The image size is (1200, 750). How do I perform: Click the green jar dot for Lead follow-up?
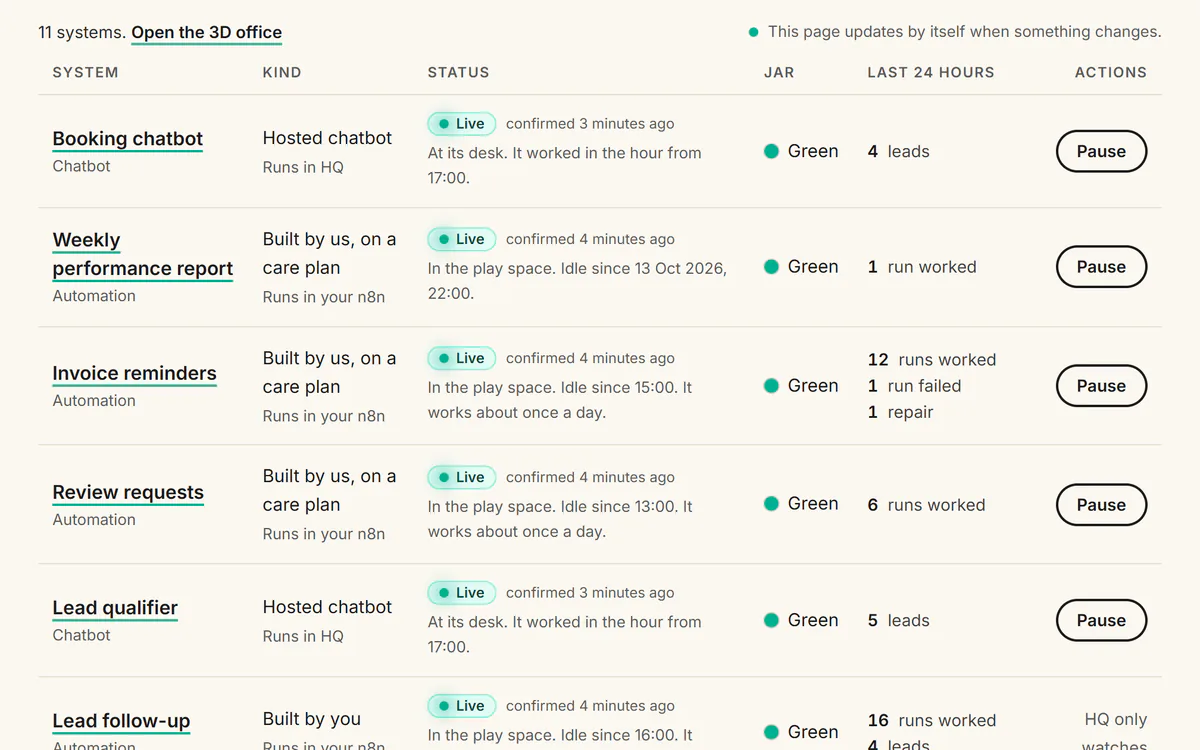click(x=771, y=732)
